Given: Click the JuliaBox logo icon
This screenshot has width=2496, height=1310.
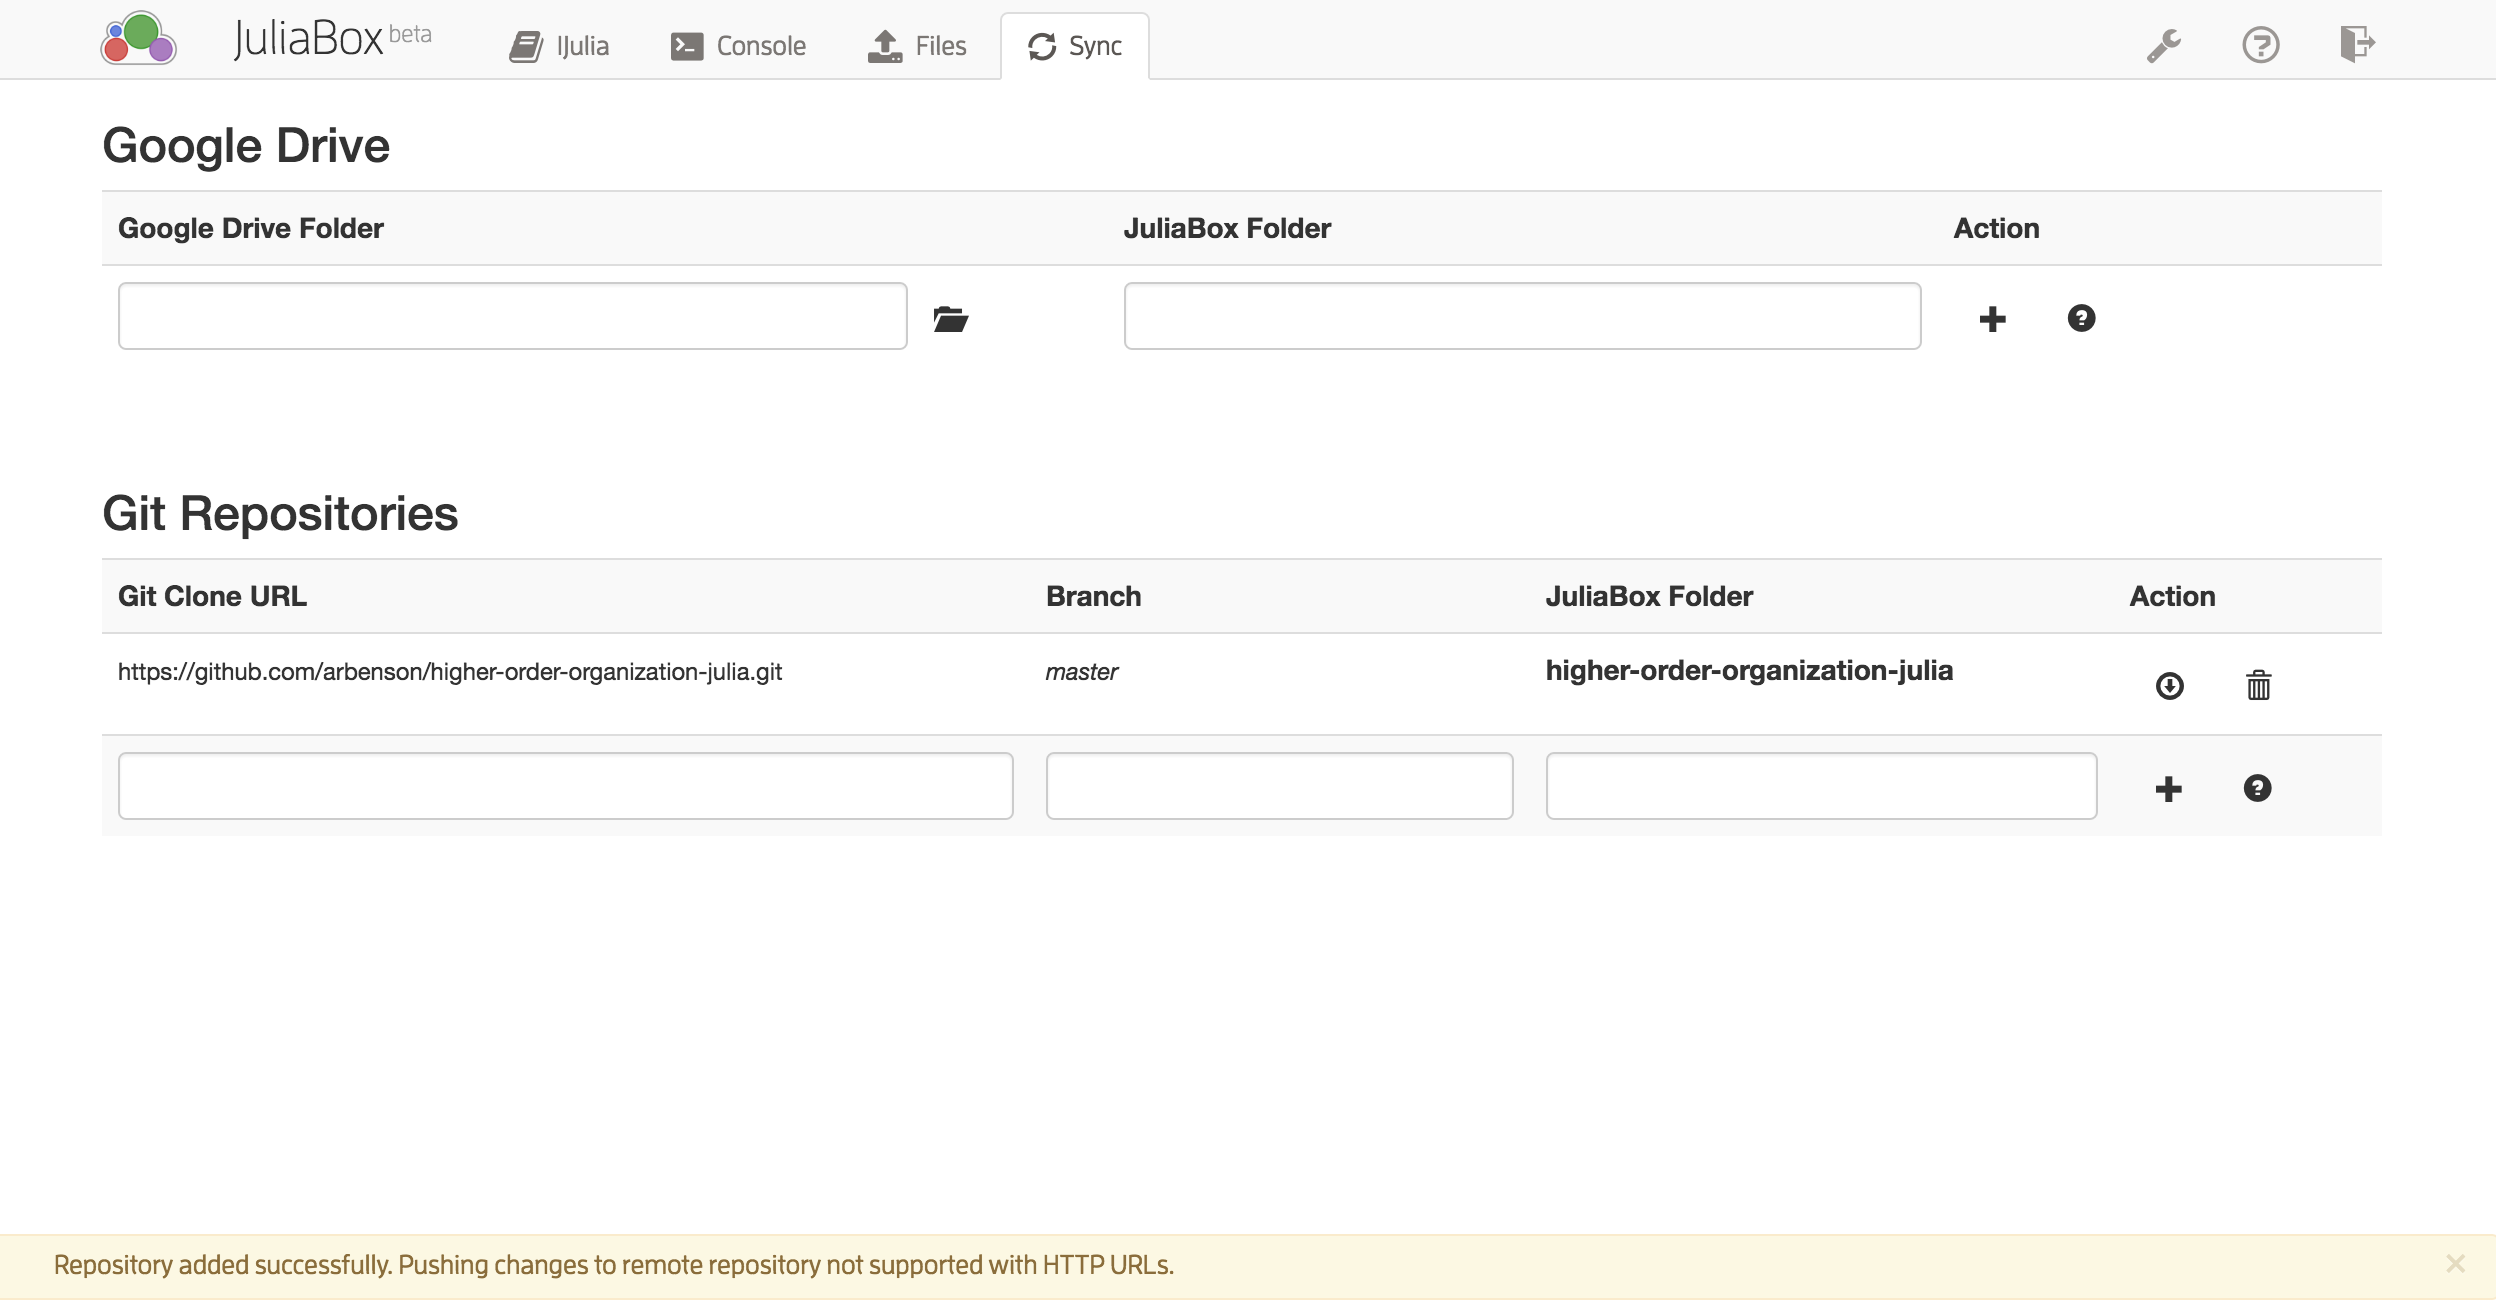Looking at the screenshot, I should coord(139,40).
